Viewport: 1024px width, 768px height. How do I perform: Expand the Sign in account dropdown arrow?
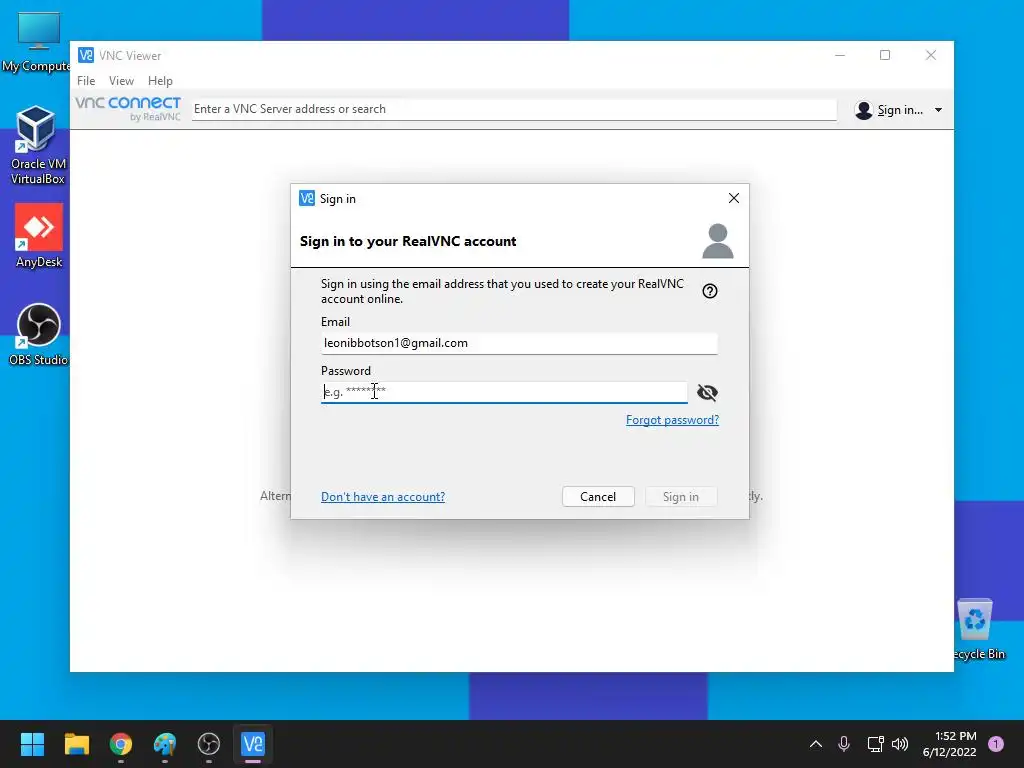[x=938, y=110]
